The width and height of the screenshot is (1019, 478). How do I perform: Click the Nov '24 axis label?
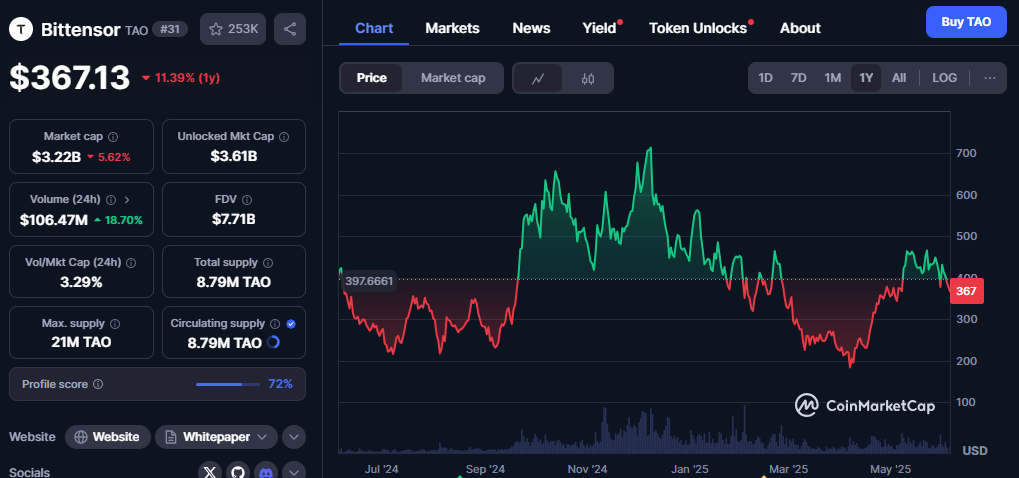(587, 469)
